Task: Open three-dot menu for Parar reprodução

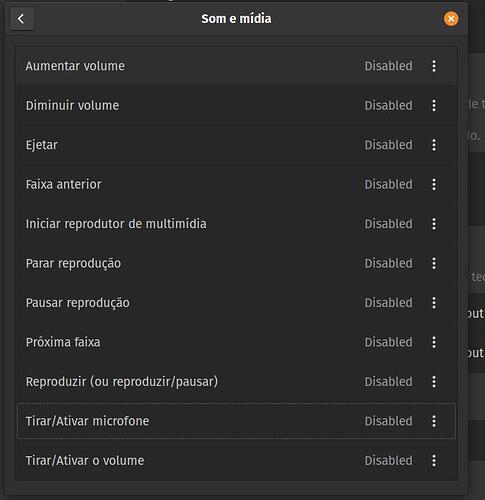Action: tap(434, 263)
